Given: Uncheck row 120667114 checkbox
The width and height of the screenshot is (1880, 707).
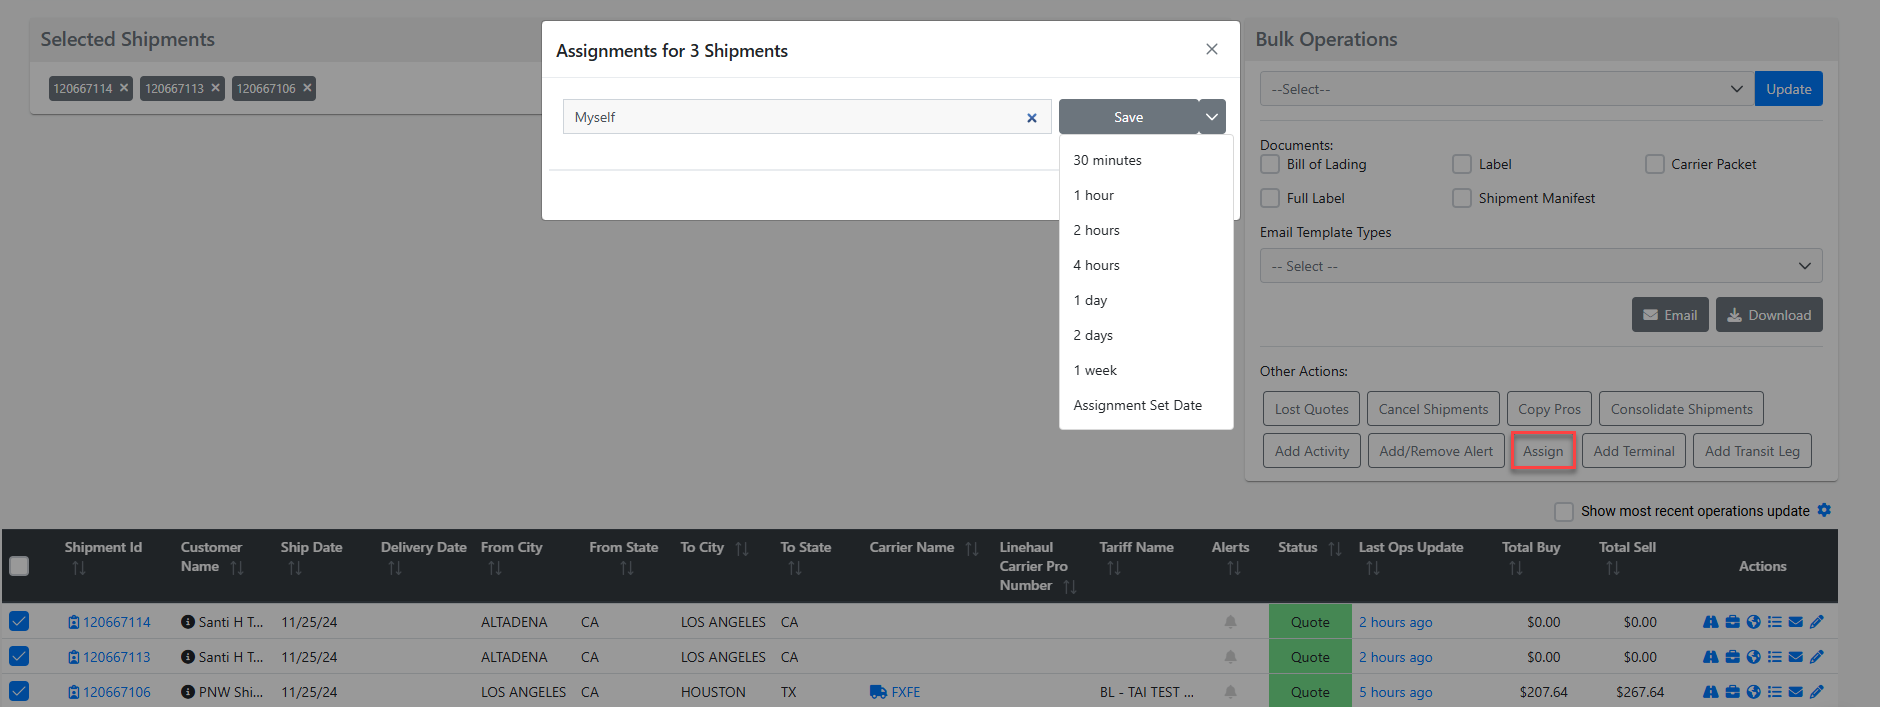Looking at the screenshot, I should pyautogui.click(x=19, y=622).
